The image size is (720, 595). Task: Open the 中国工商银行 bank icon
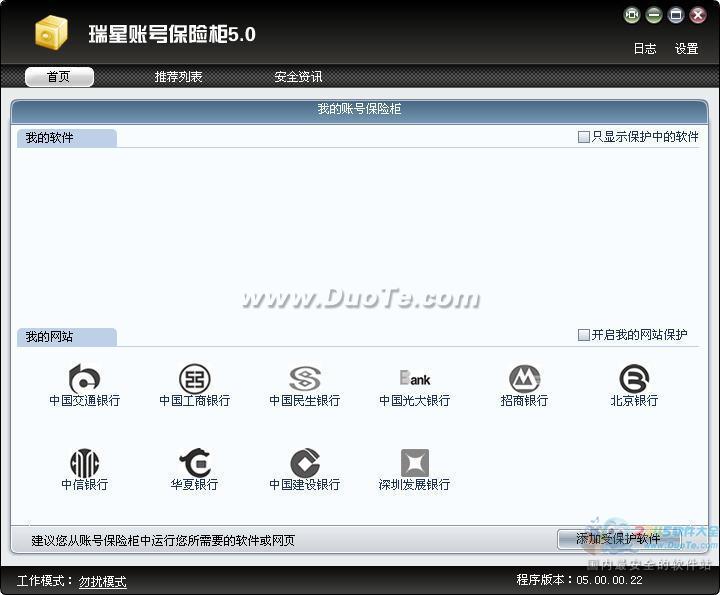click(194, 380)
